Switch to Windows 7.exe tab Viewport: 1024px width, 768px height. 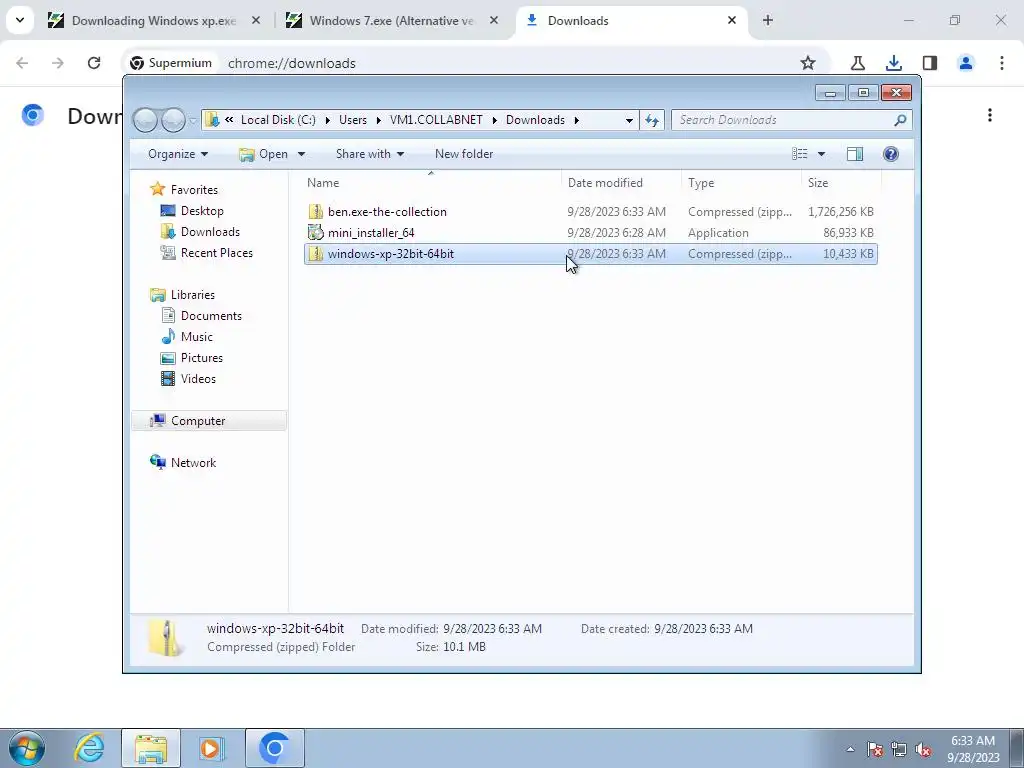pyautogui.click(x=392, y=20)
